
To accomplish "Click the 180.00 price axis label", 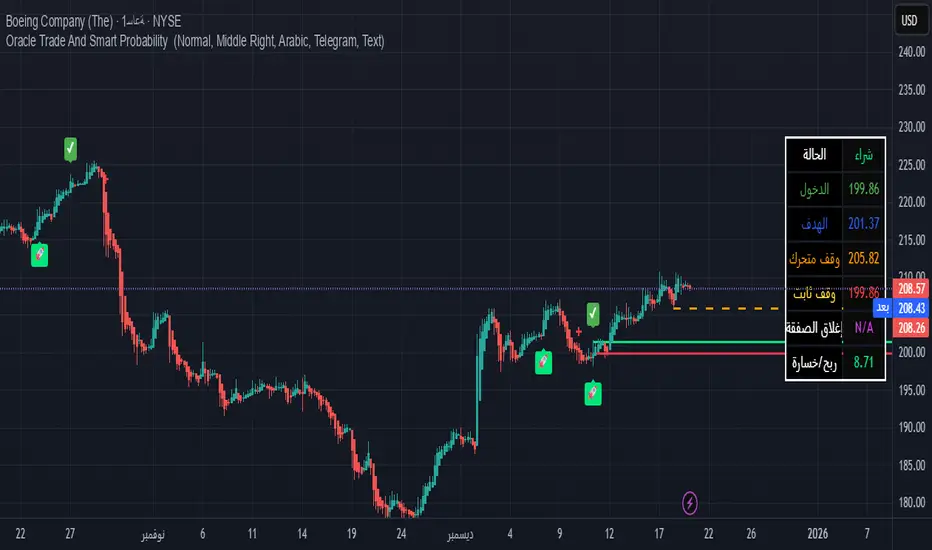I will (912, 502).
